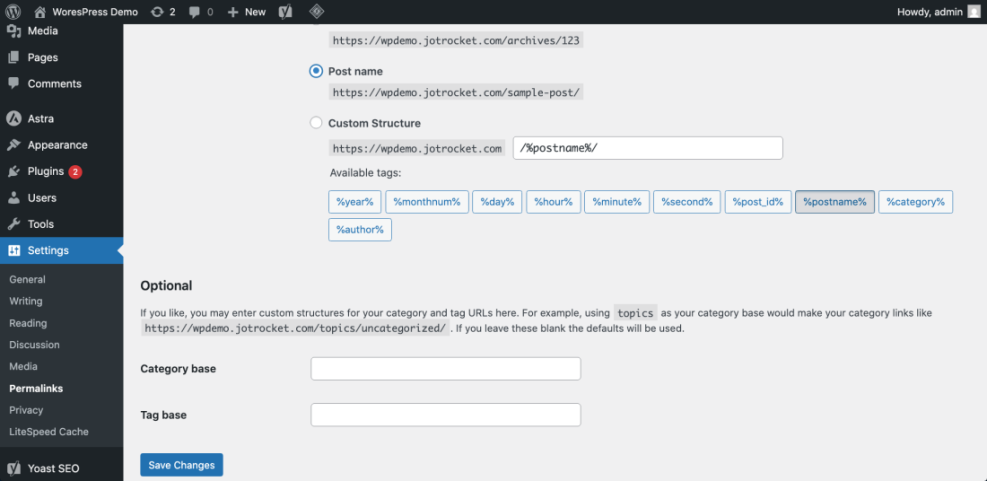The width and height of the screenshot is (987, 481).
Task: Click the Users person icon
Action: (x=14, y=198)
